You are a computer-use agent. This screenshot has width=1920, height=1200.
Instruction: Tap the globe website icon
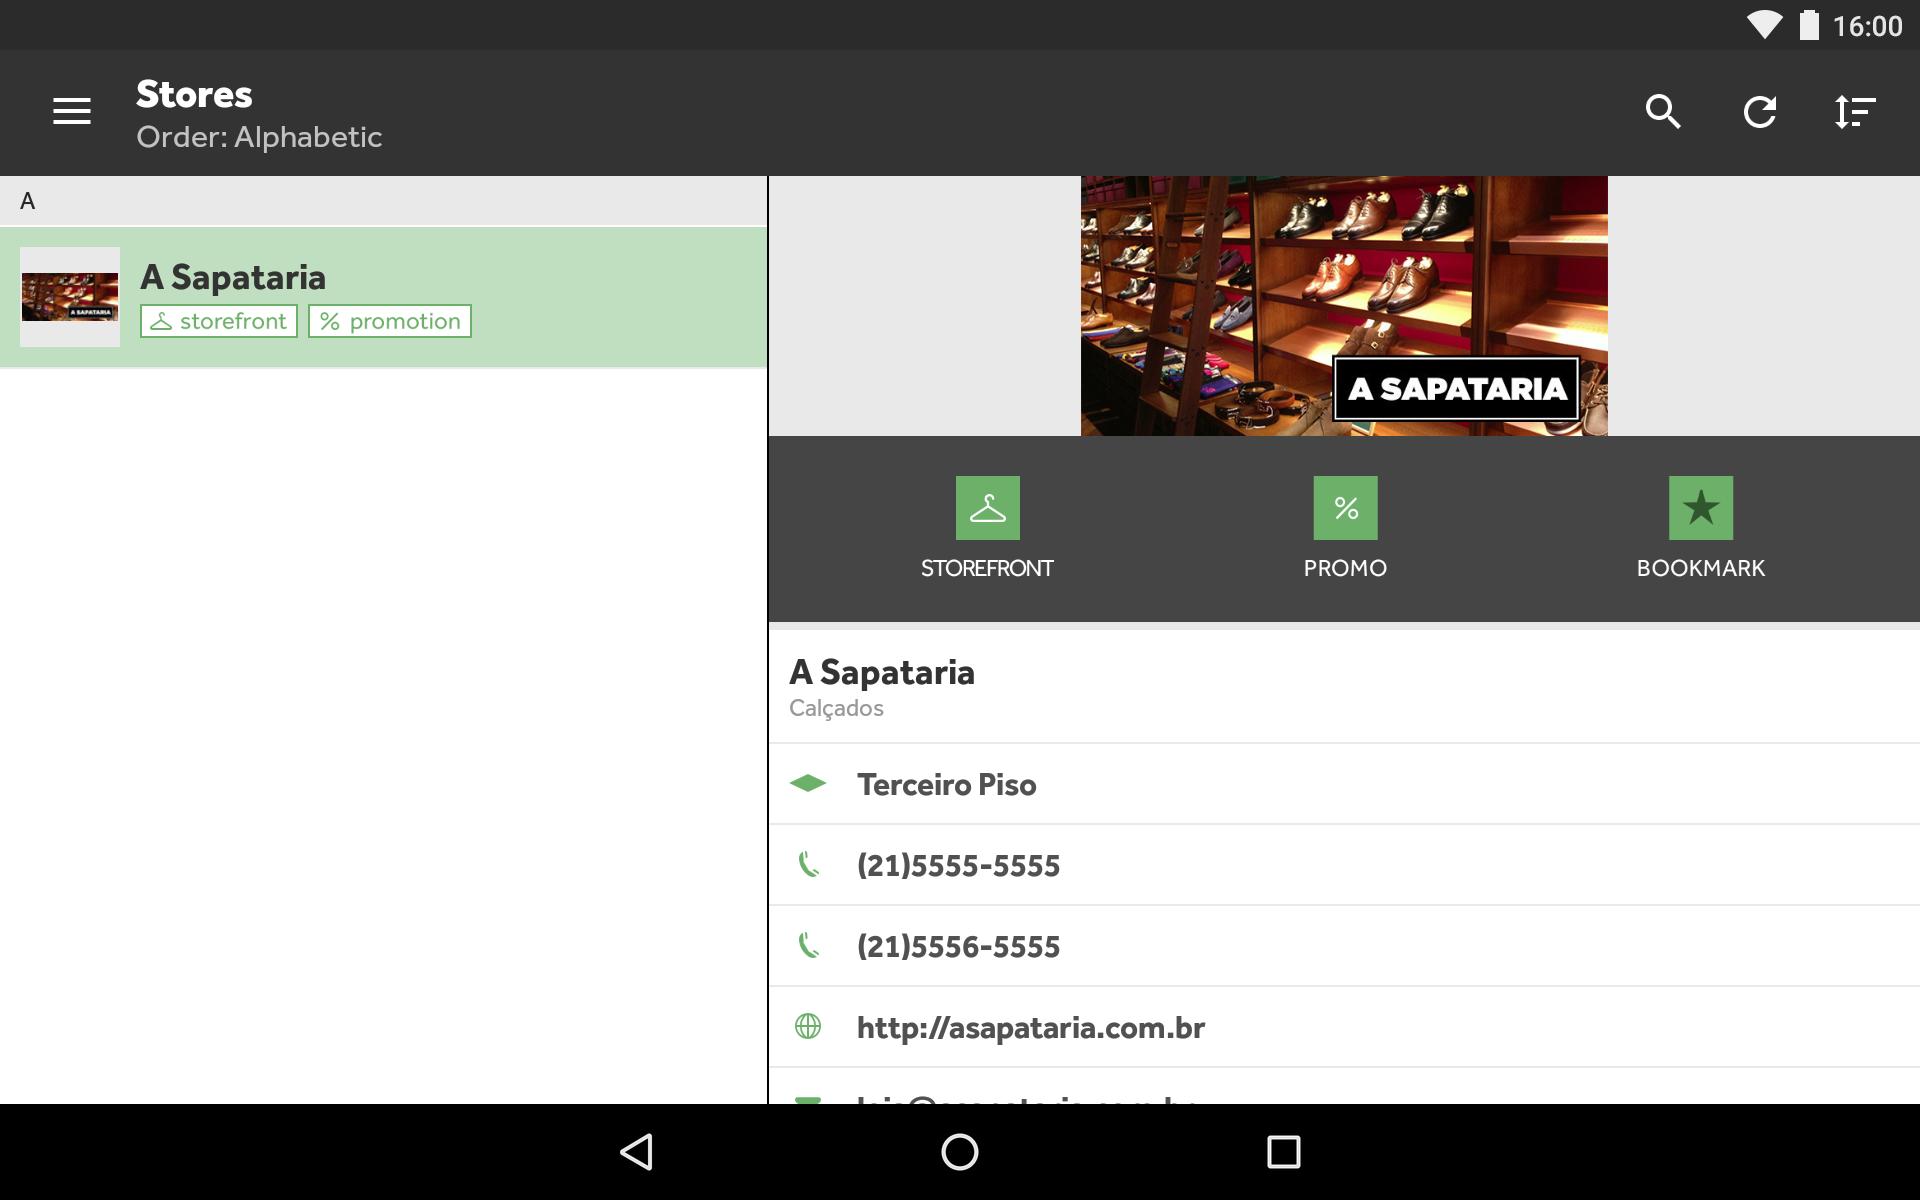pos(808,1026)
